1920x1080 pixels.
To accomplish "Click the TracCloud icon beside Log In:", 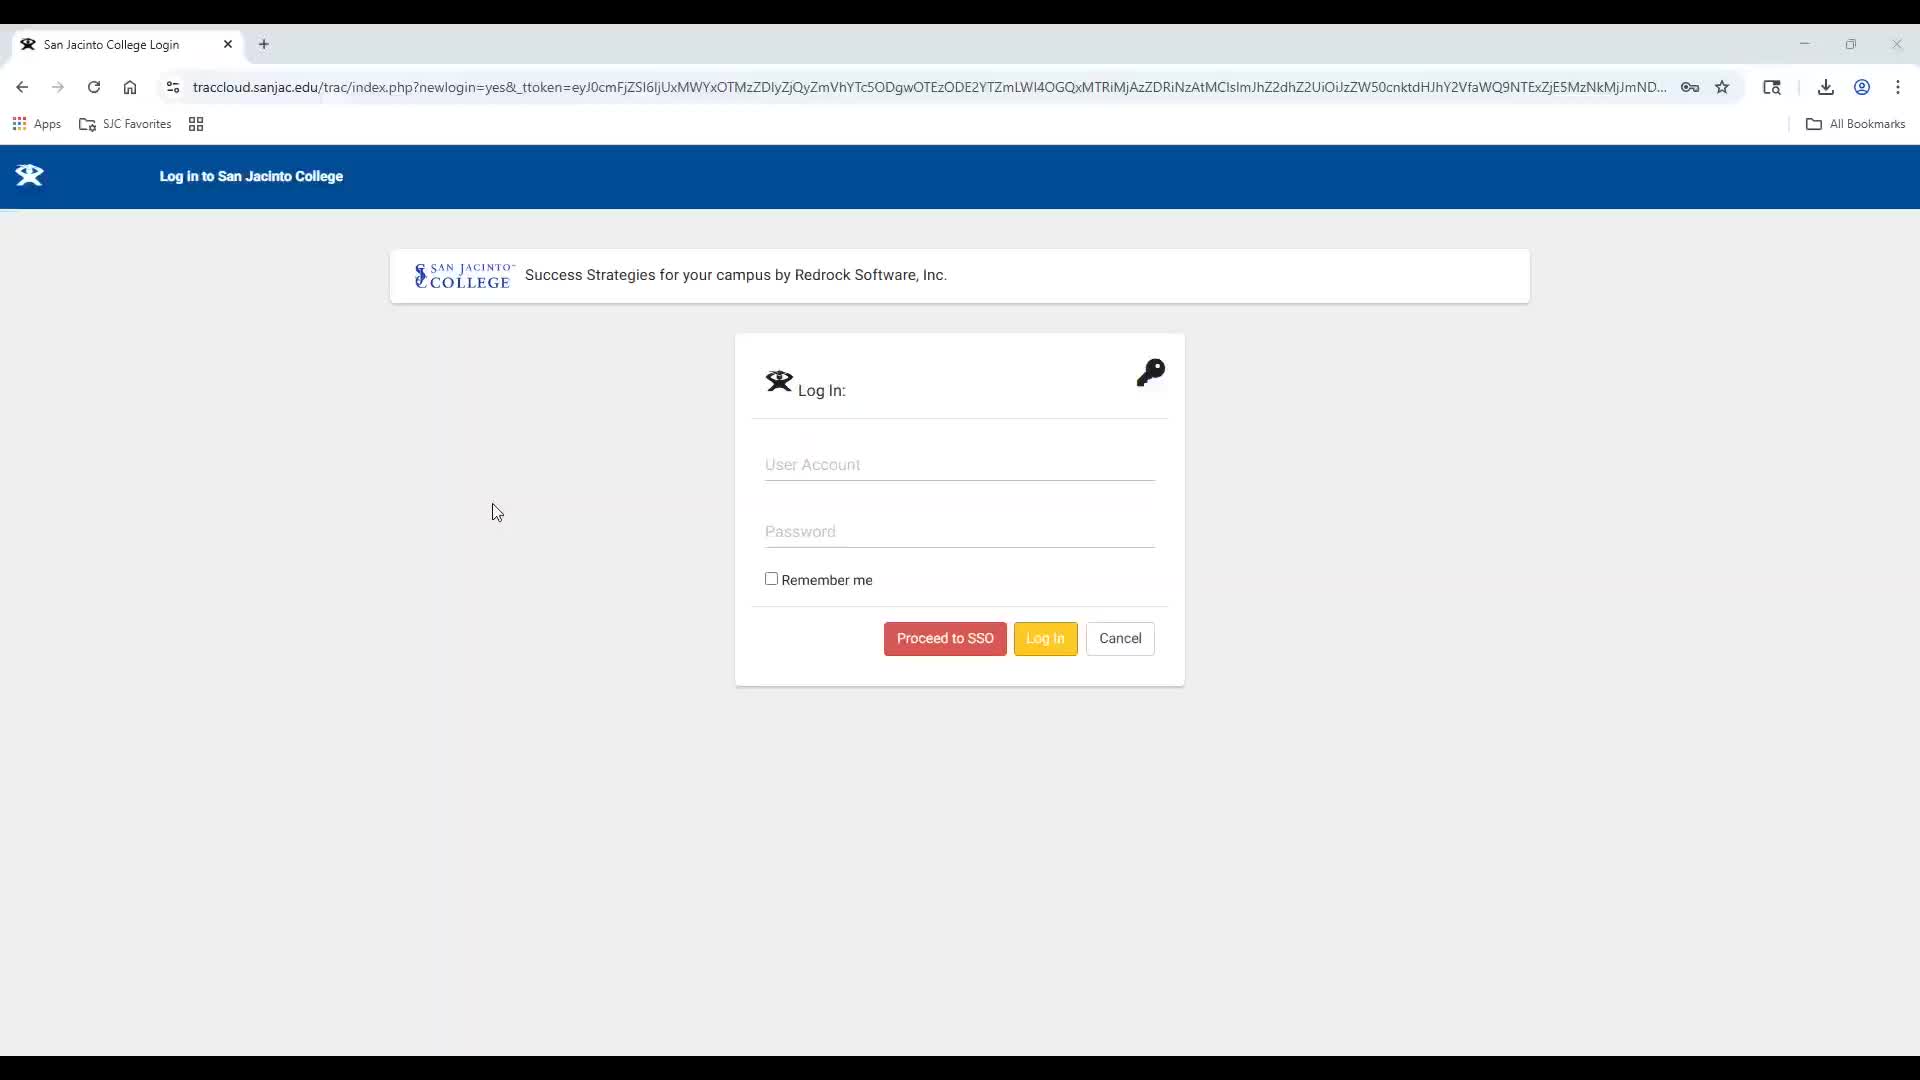I will 779,381.
